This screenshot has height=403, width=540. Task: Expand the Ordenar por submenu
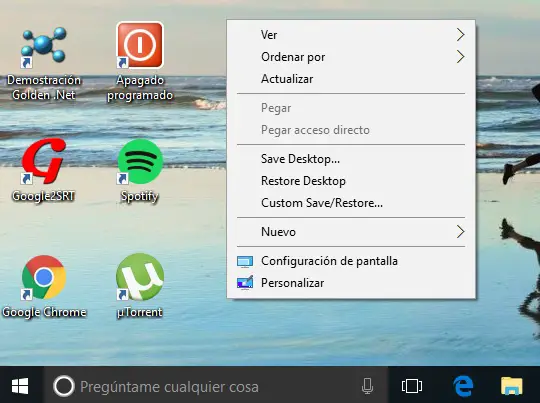pyautogui.click(x=351, y=57)
